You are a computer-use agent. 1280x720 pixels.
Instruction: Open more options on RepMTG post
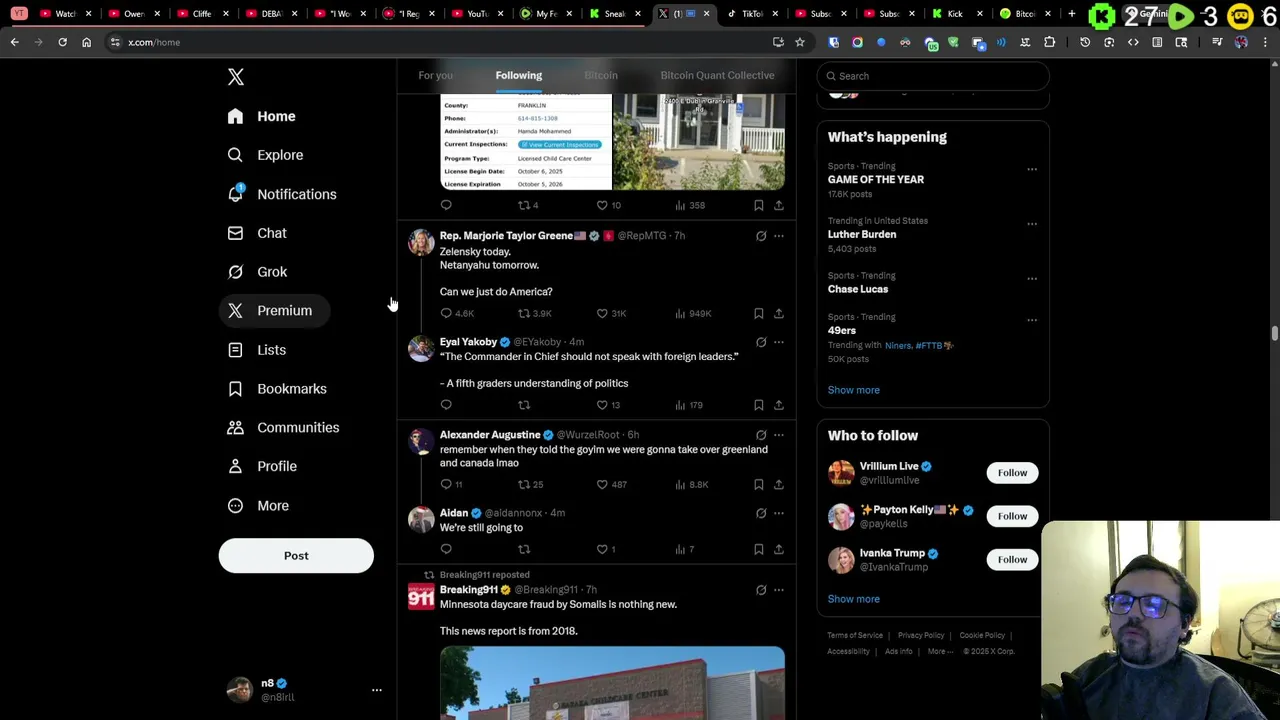click(x=779, y=236)
